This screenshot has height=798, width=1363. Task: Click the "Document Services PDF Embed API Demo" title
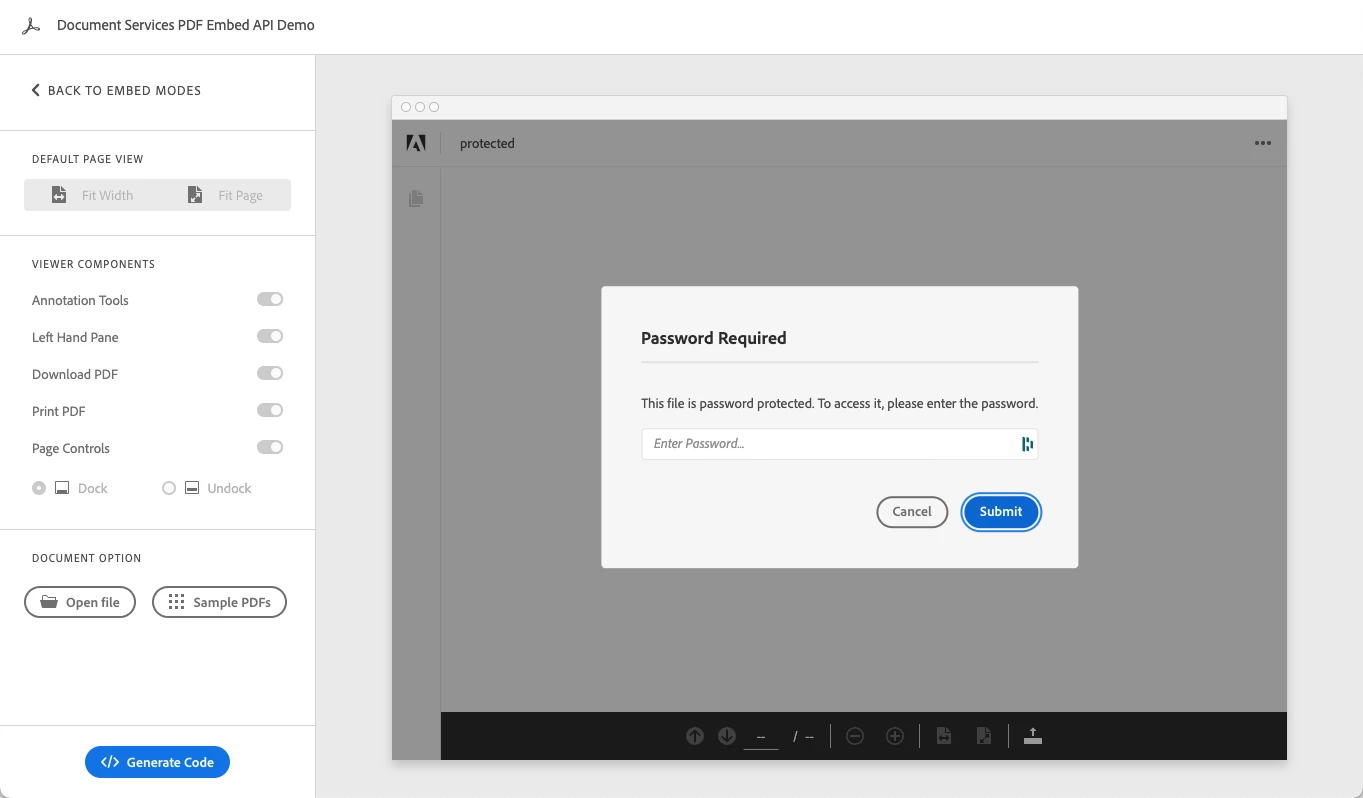(x=186, y=25)
